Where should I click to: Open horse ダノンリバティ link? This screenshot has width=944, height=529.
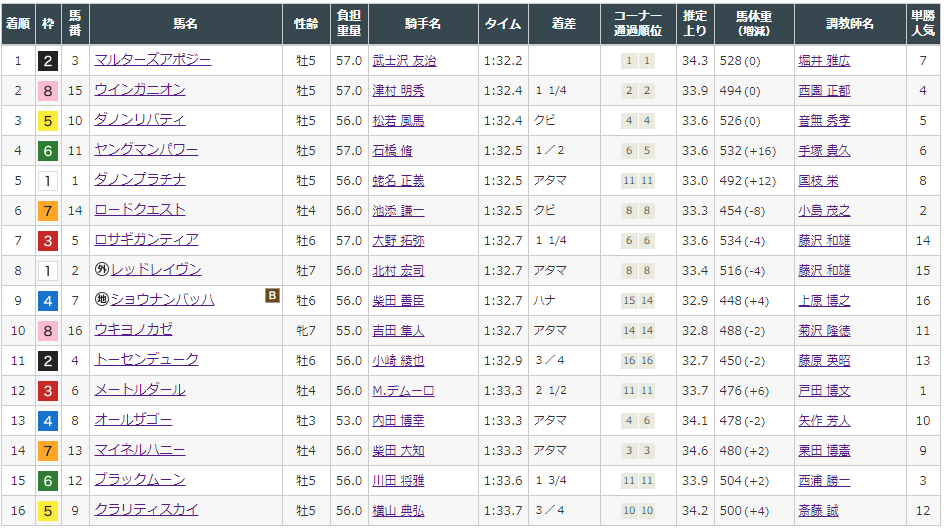(140, 120)
